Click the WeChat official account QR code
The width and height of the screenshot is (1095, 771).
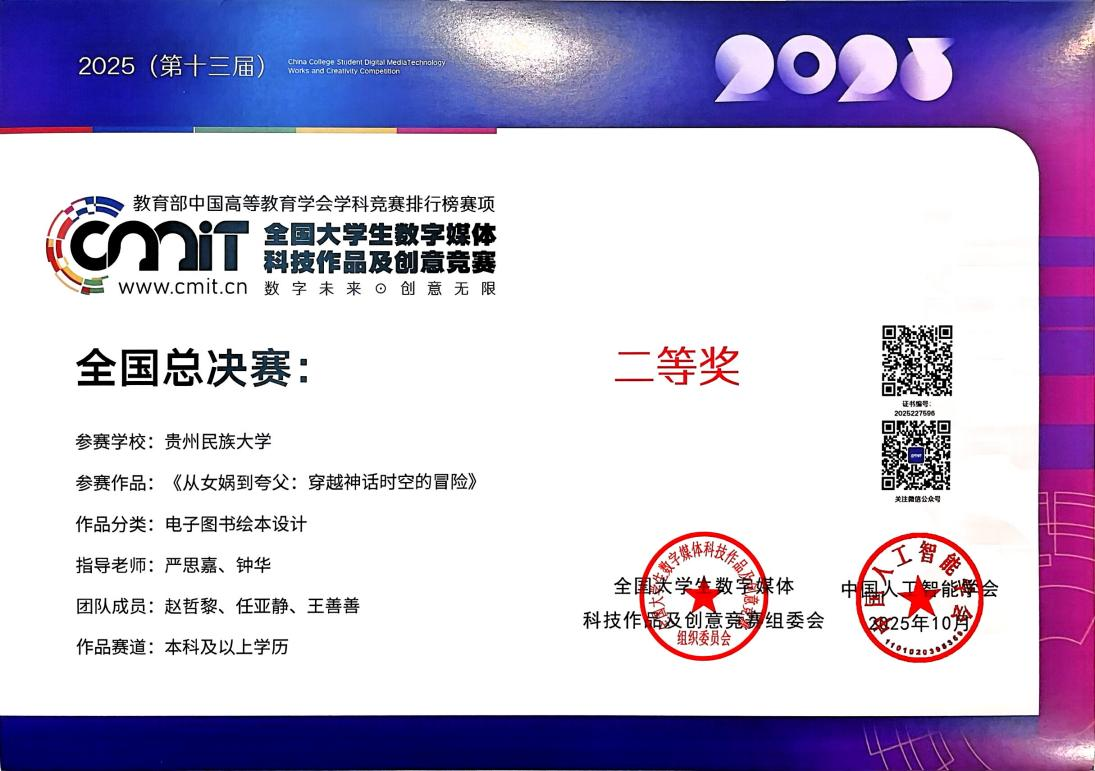pos(915,455)
